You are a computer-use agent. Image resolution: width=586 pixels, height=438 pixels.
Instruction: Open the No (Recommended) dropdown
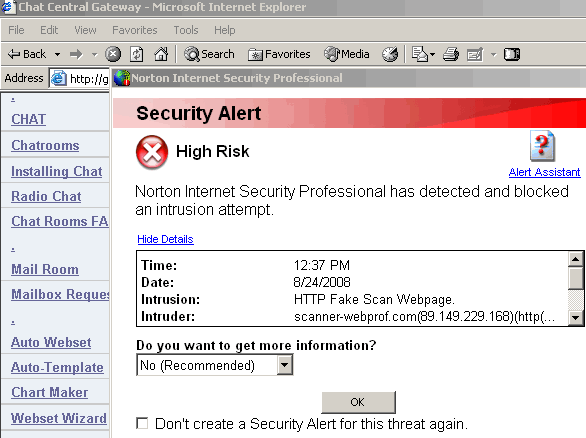[215, 365]
